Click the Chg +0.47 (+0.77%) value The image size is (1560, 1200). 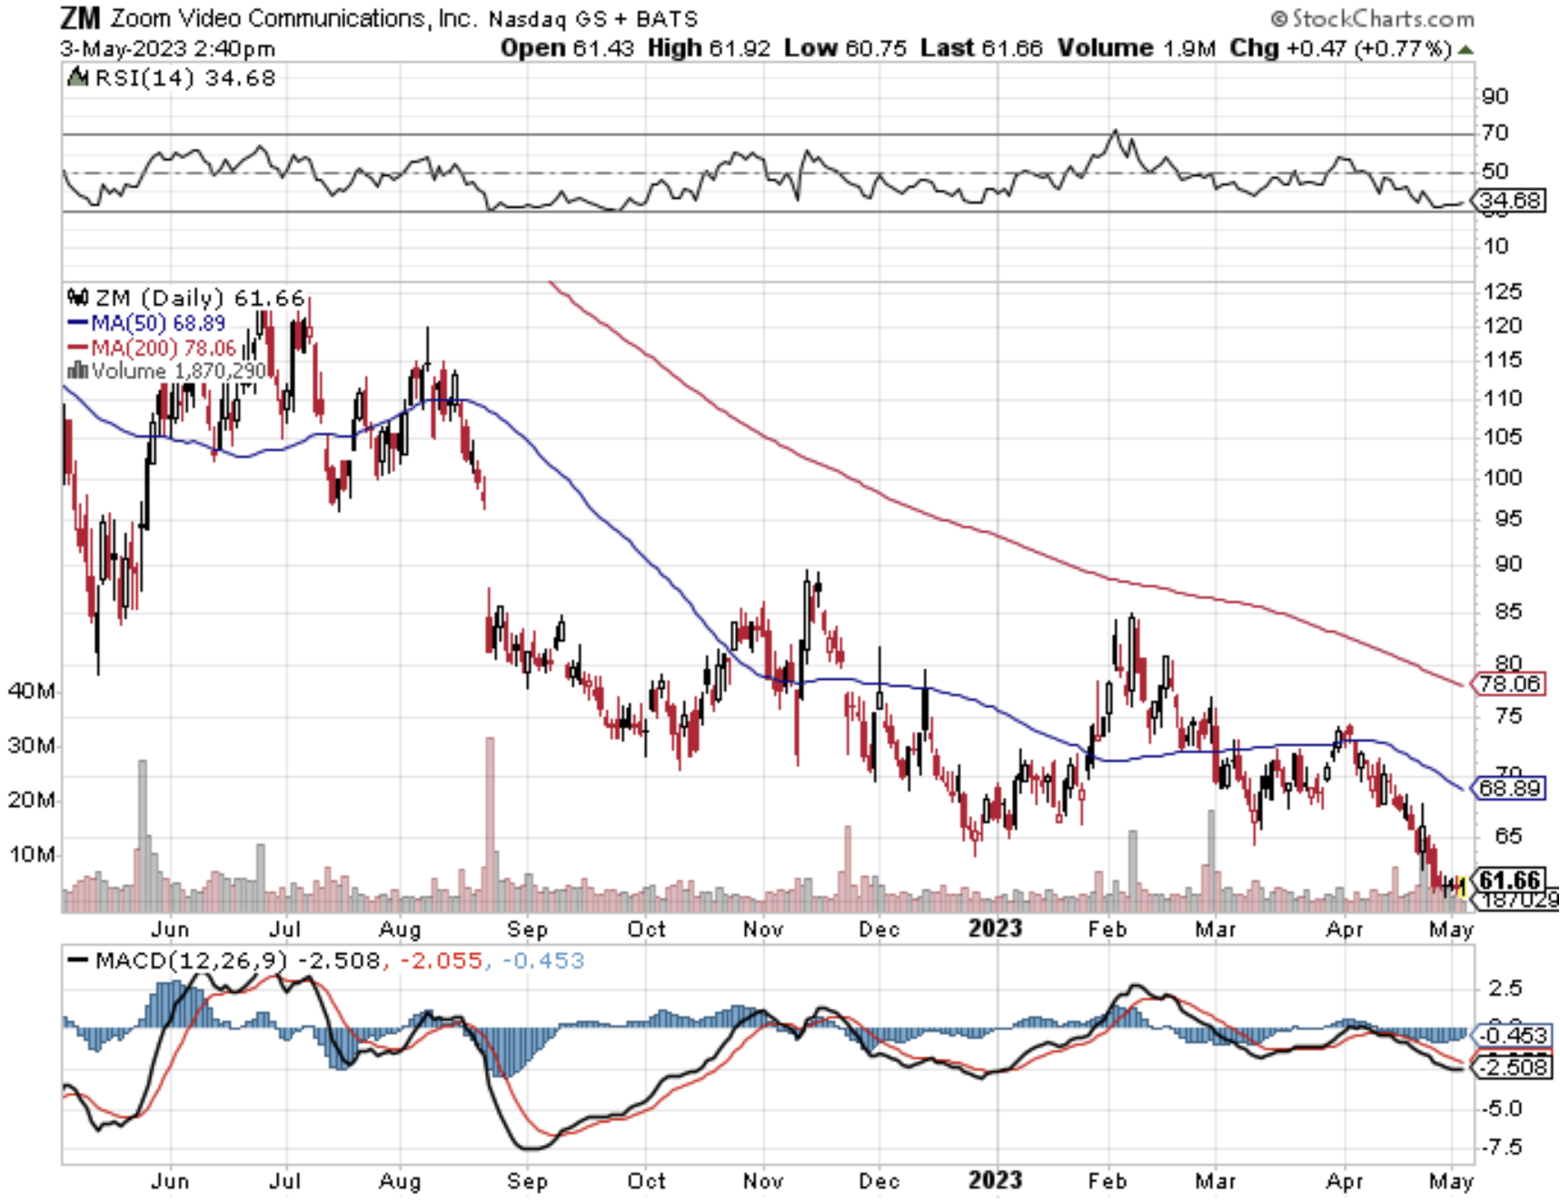(x=1340, y=48)
